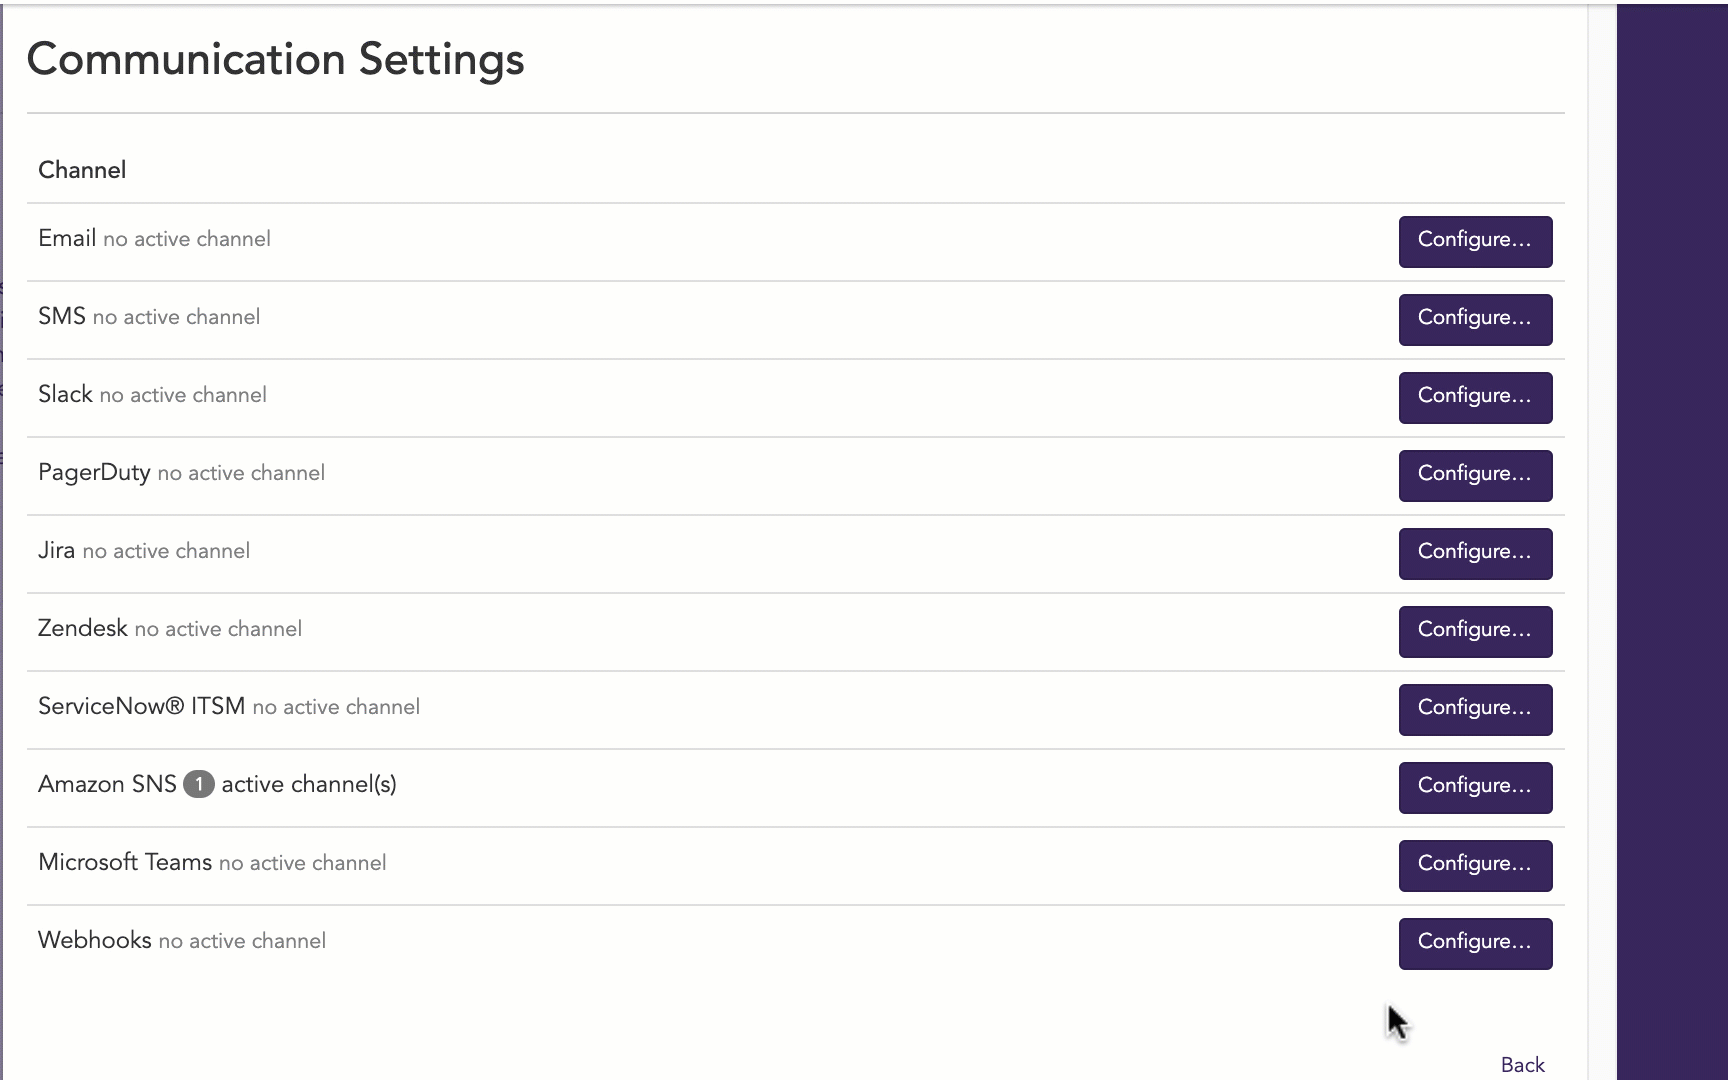Configure ServiceNow ITSM channel
Screen dimensions: 1728x1080
1475,709
